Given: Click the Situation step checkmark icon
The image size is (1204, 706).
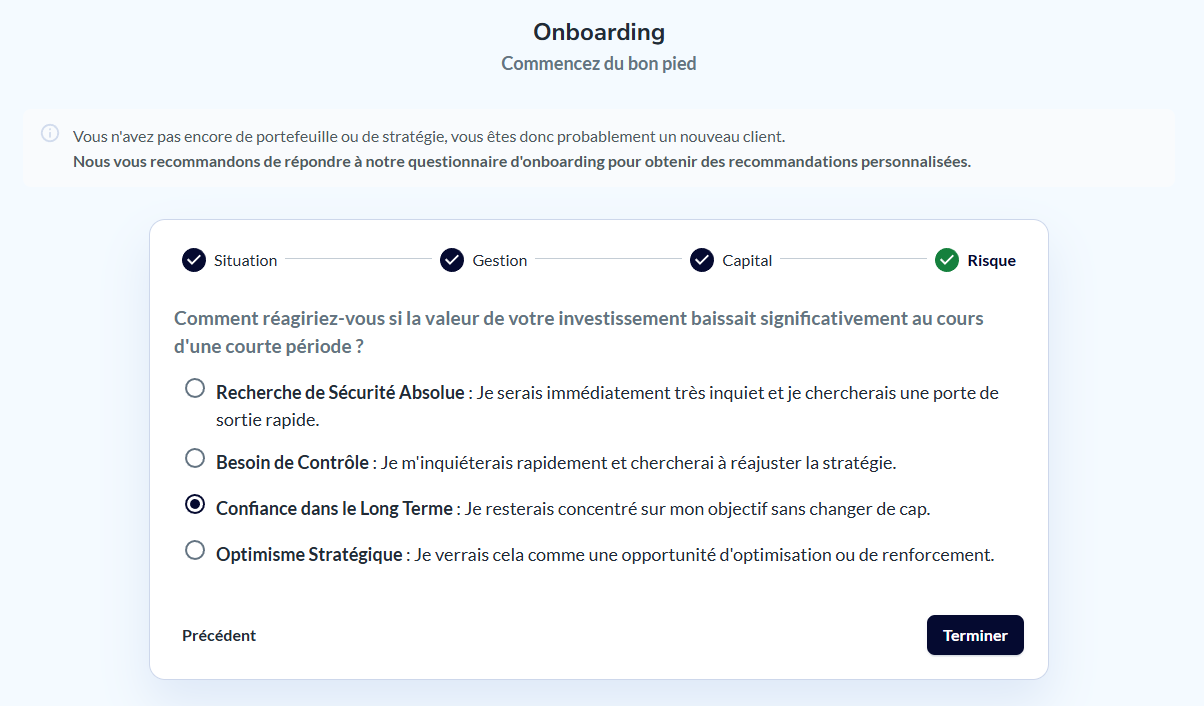Looking at the screenshot, I should click(193, 260).
